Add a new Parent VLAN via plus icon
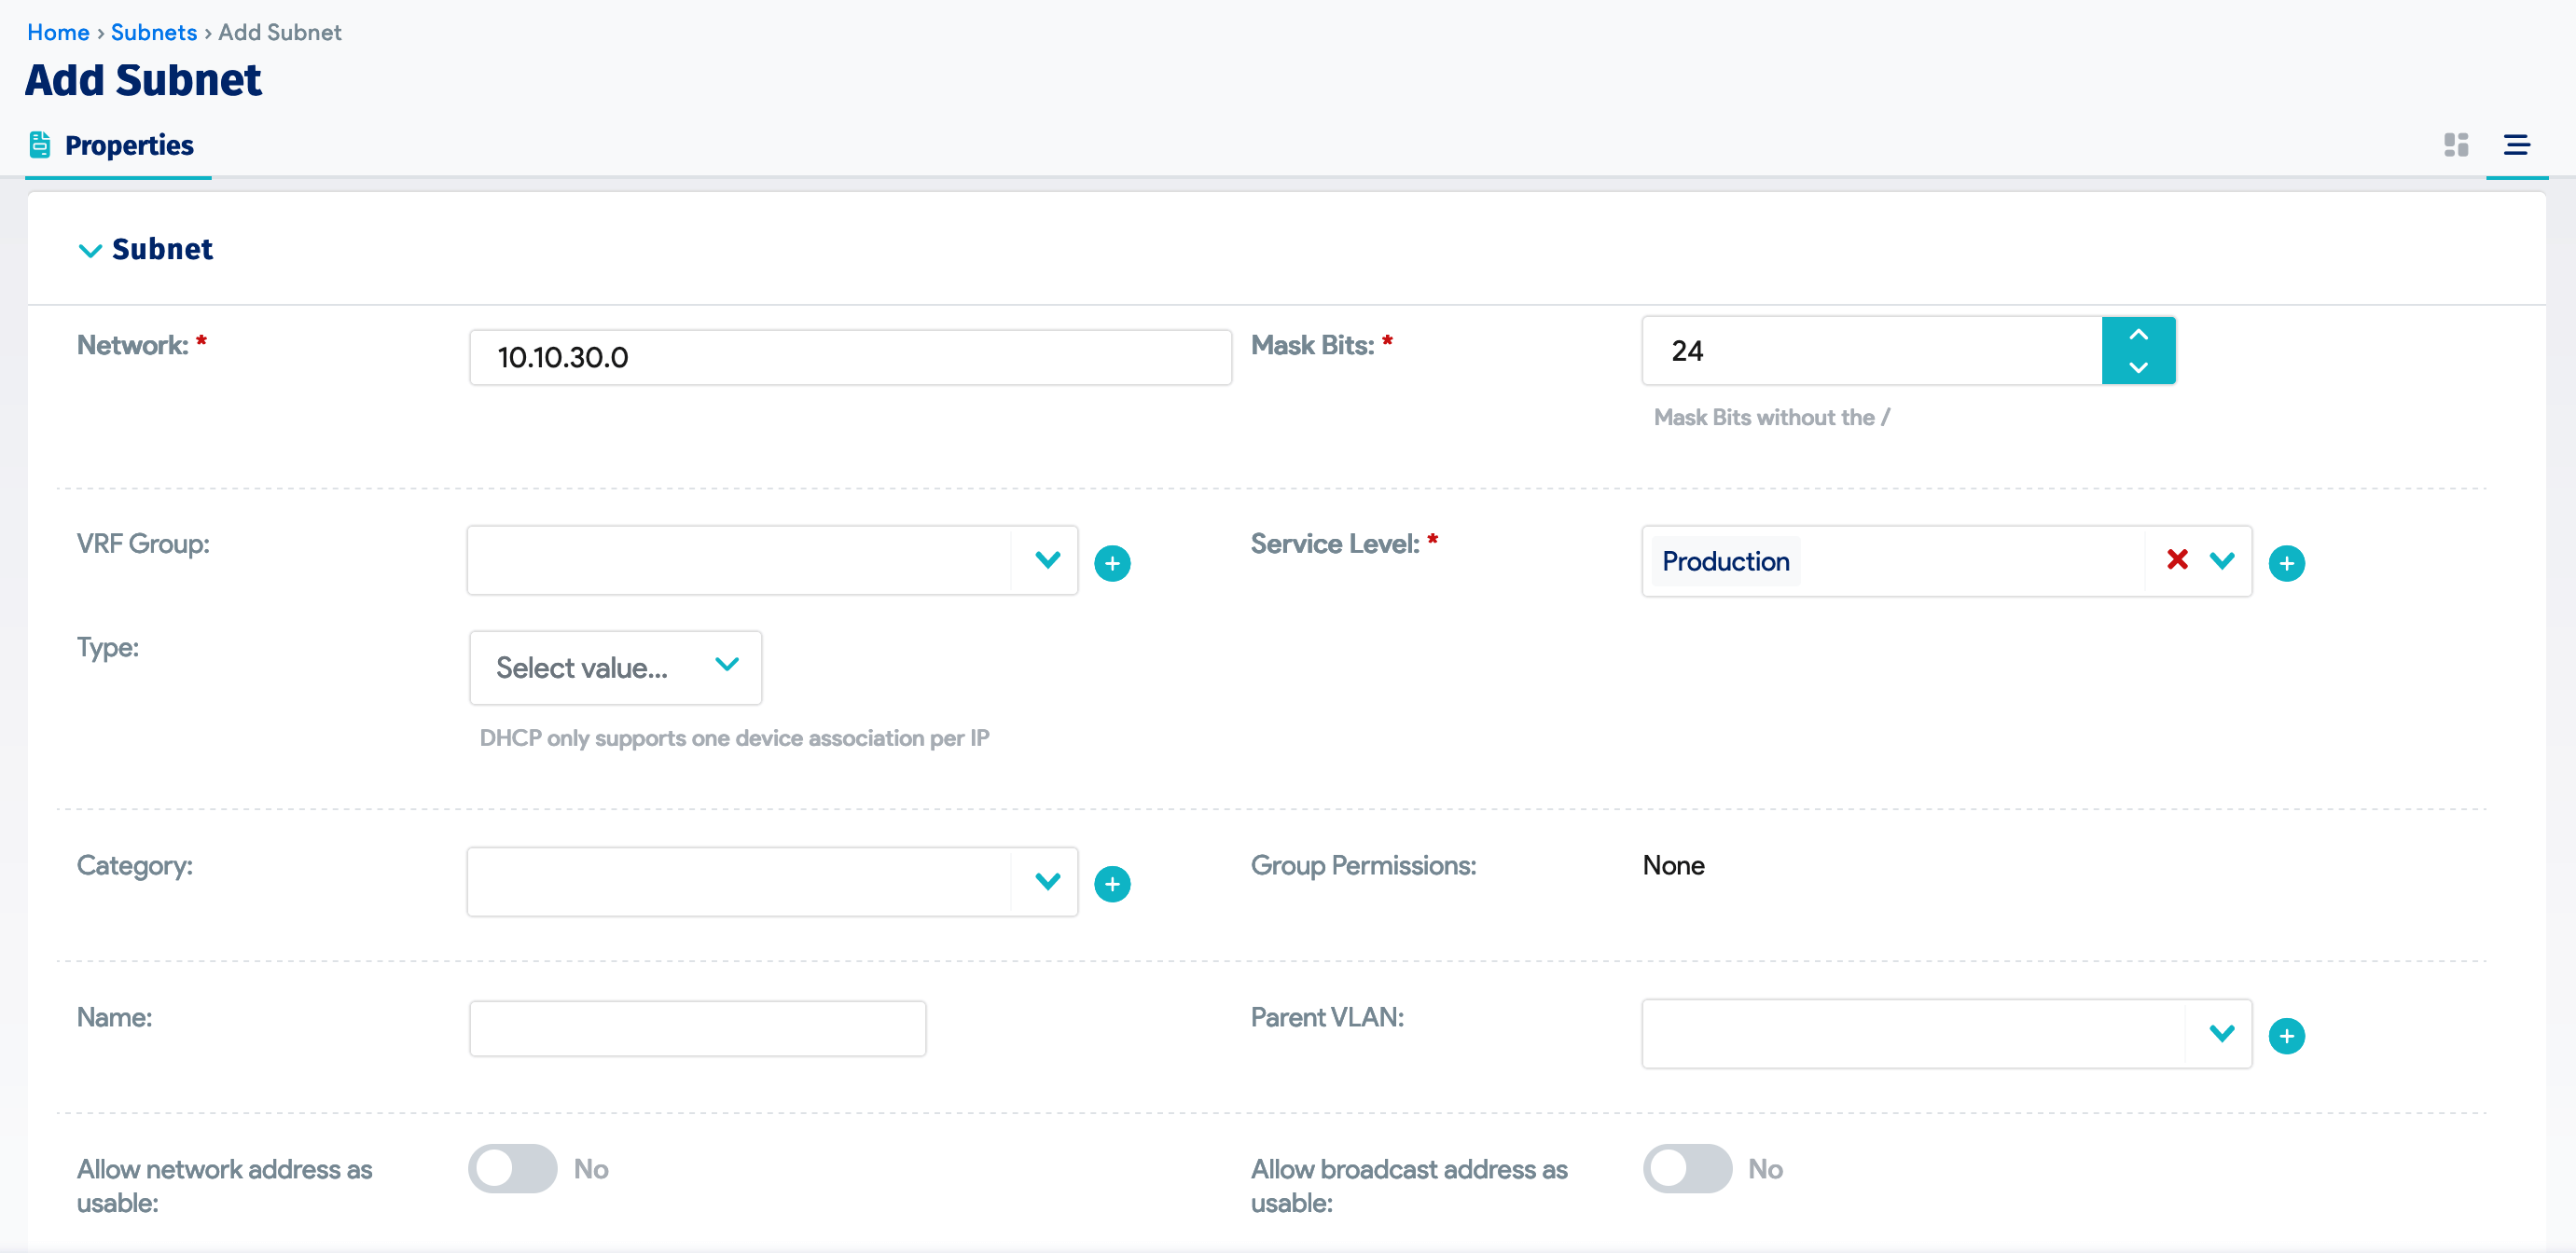 2288,1034
